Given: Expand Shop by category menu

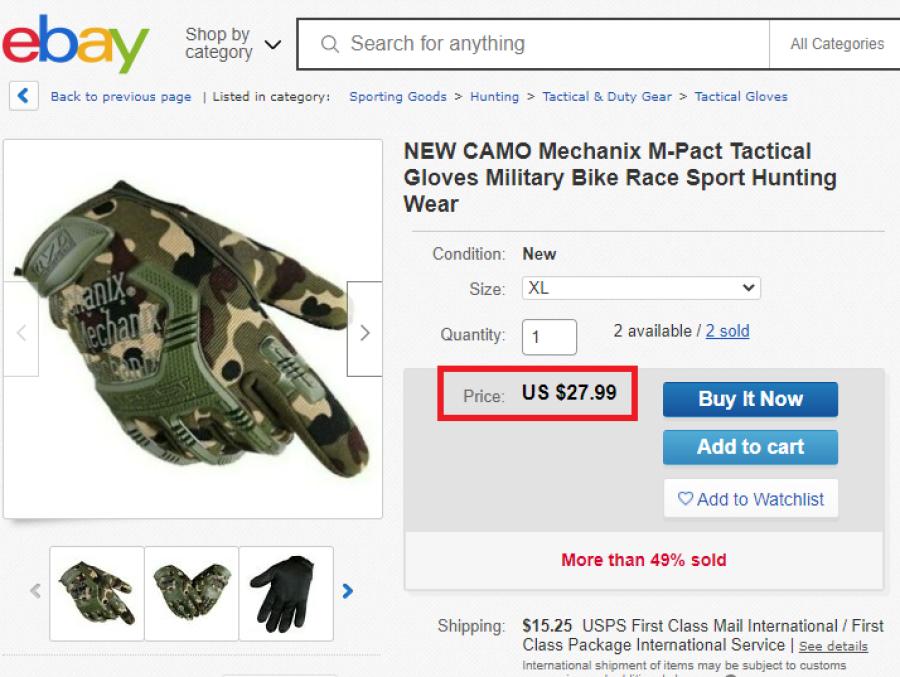Looking at the screenshot, I should click(x=232, y=44).
